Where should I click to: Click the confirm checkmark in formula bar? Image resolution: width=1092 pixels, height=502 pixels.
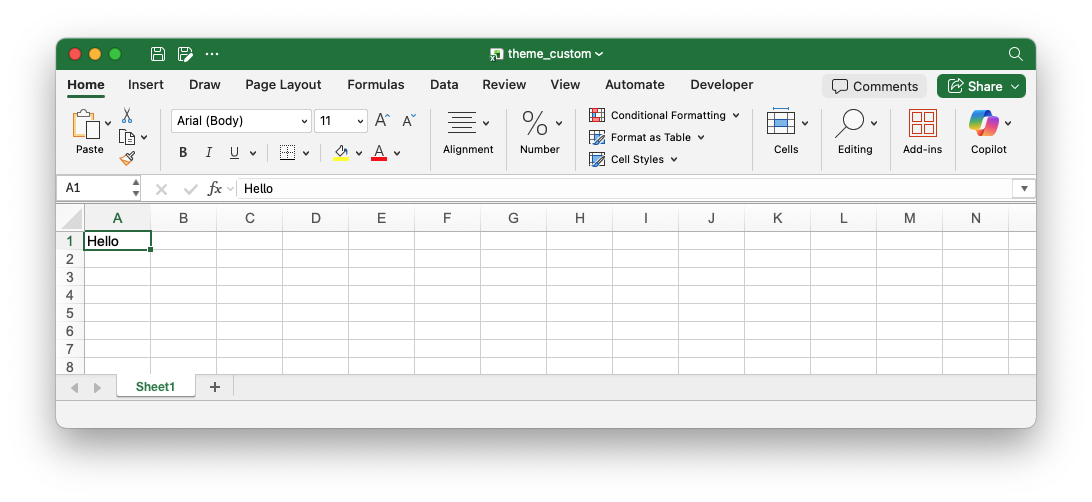pyautogui.click(x=190, y=189)
